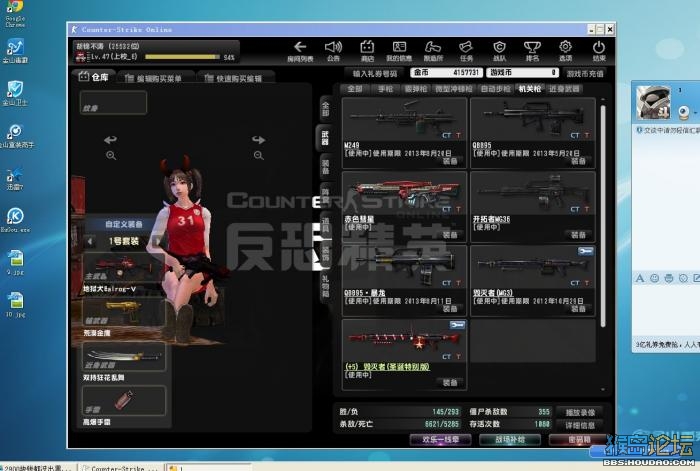The image size is (700, 471).
Task: Switch to the 快速购买编辑 tab
Action: pos(235,78)
